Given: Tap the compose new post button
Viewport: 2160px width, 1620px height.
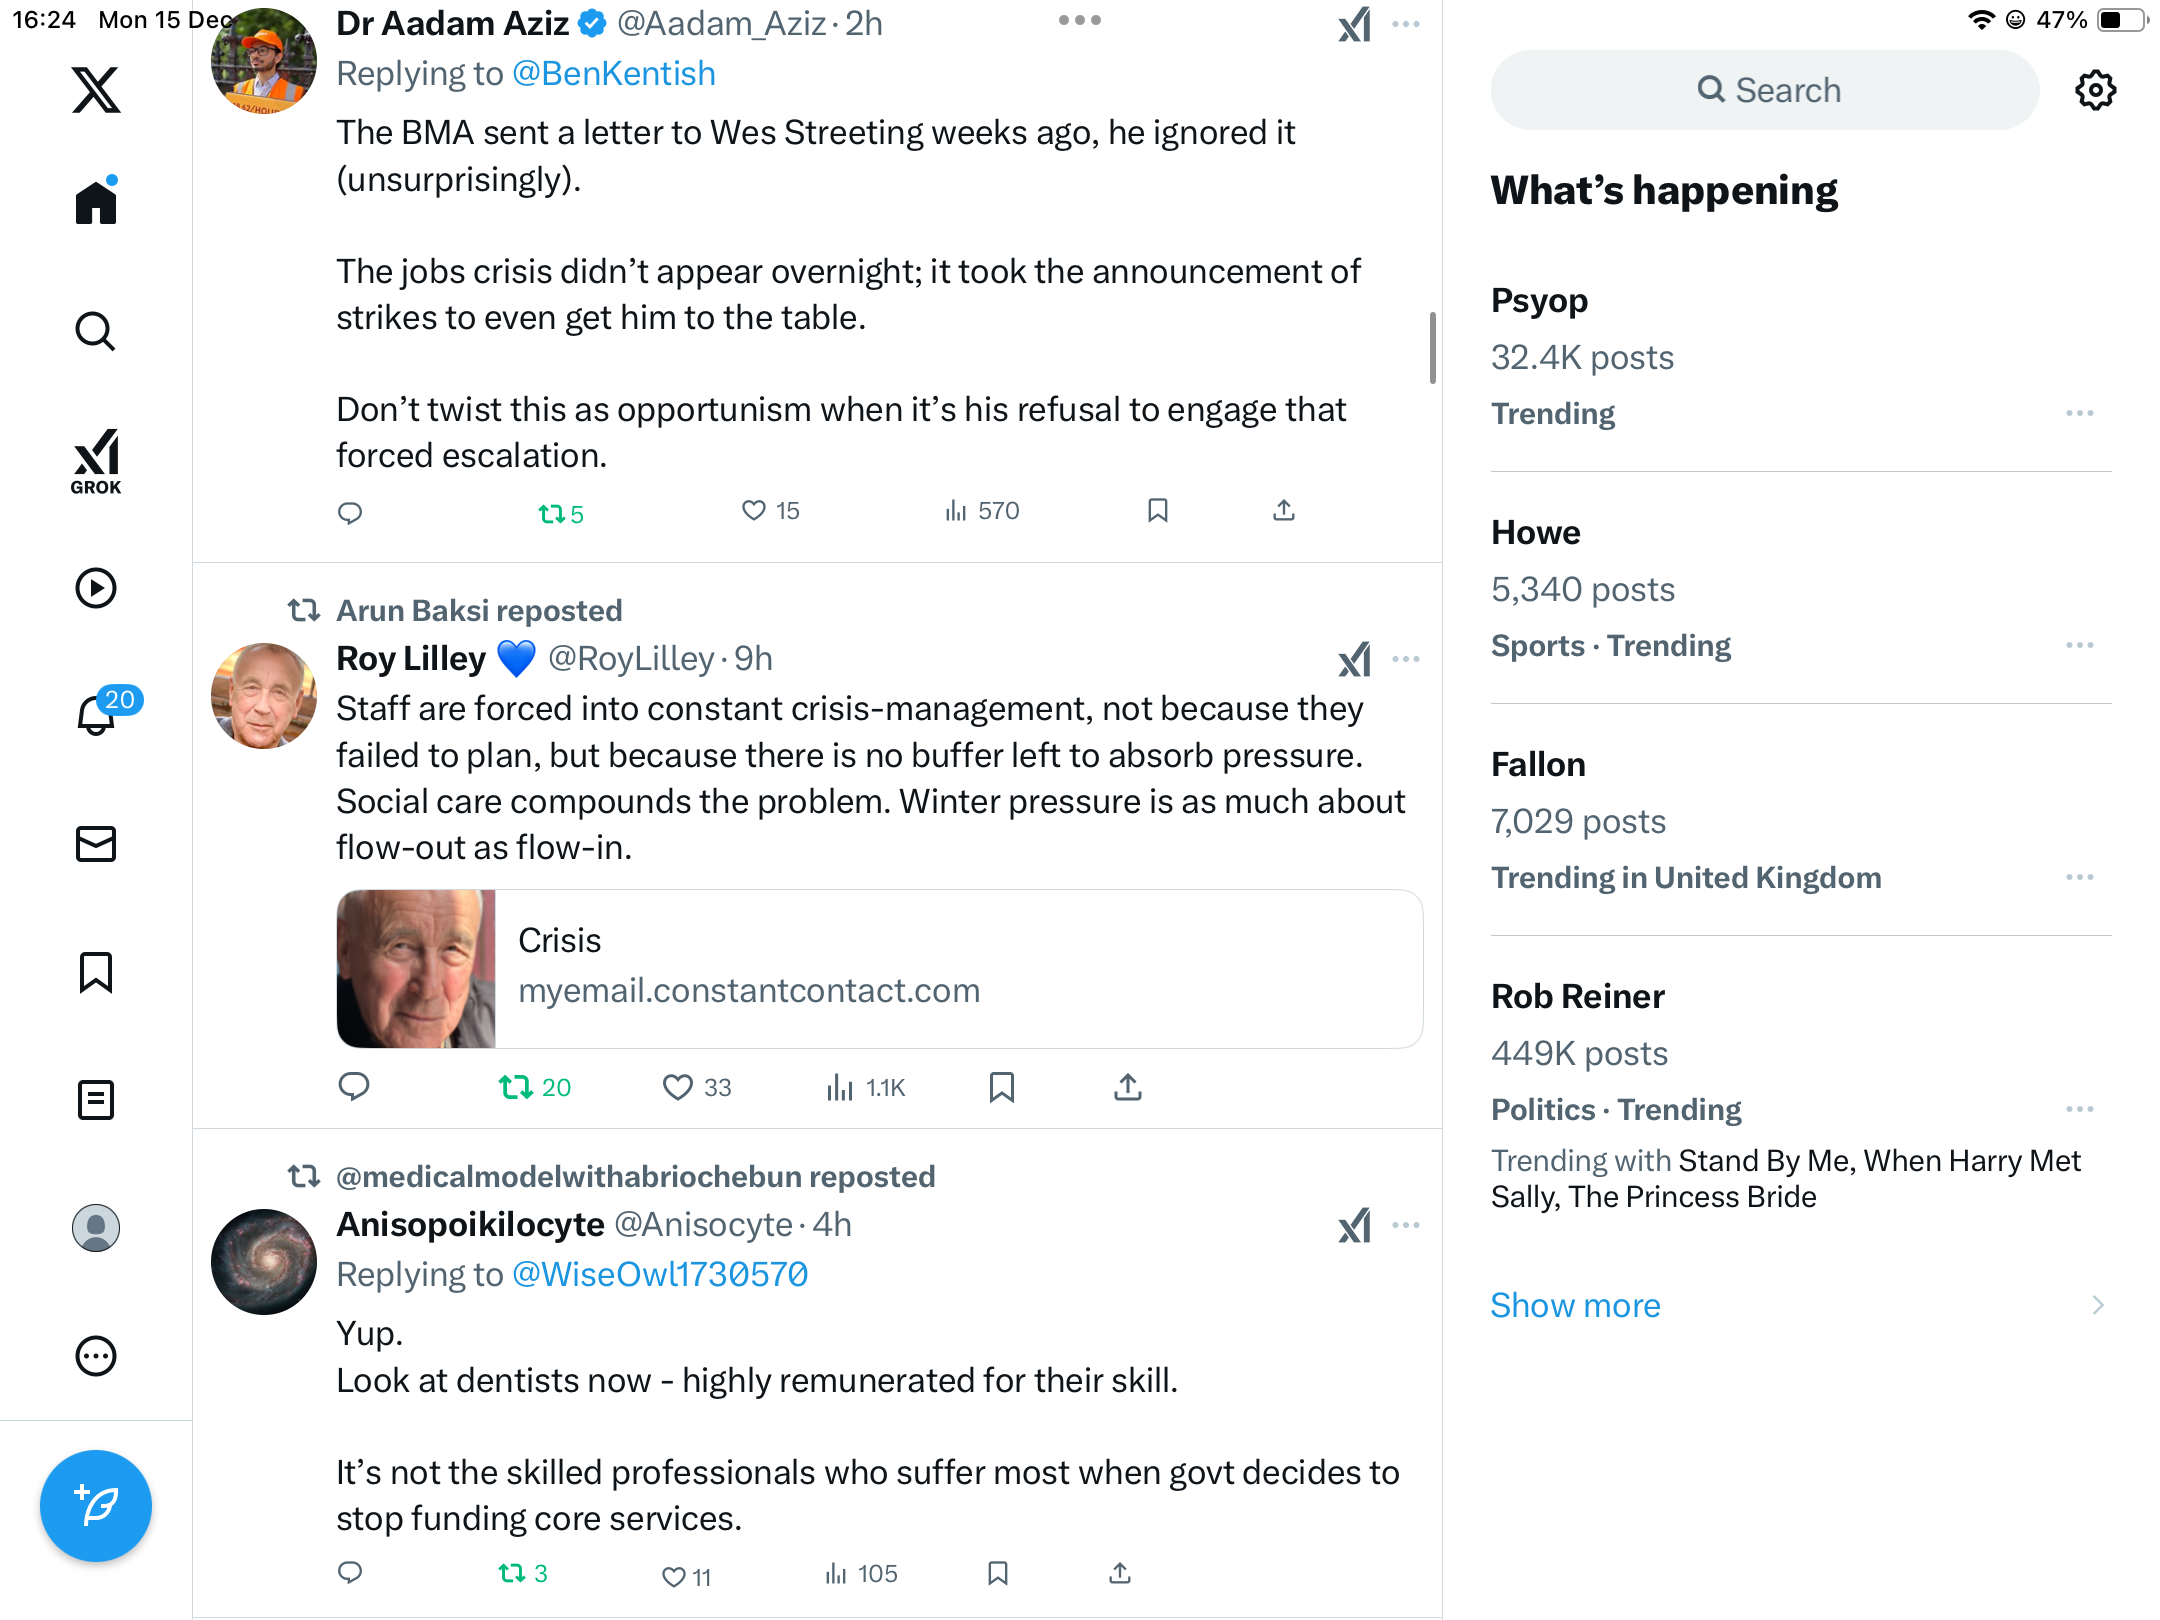Looking at the screenshot, I should coord(96,1506).
